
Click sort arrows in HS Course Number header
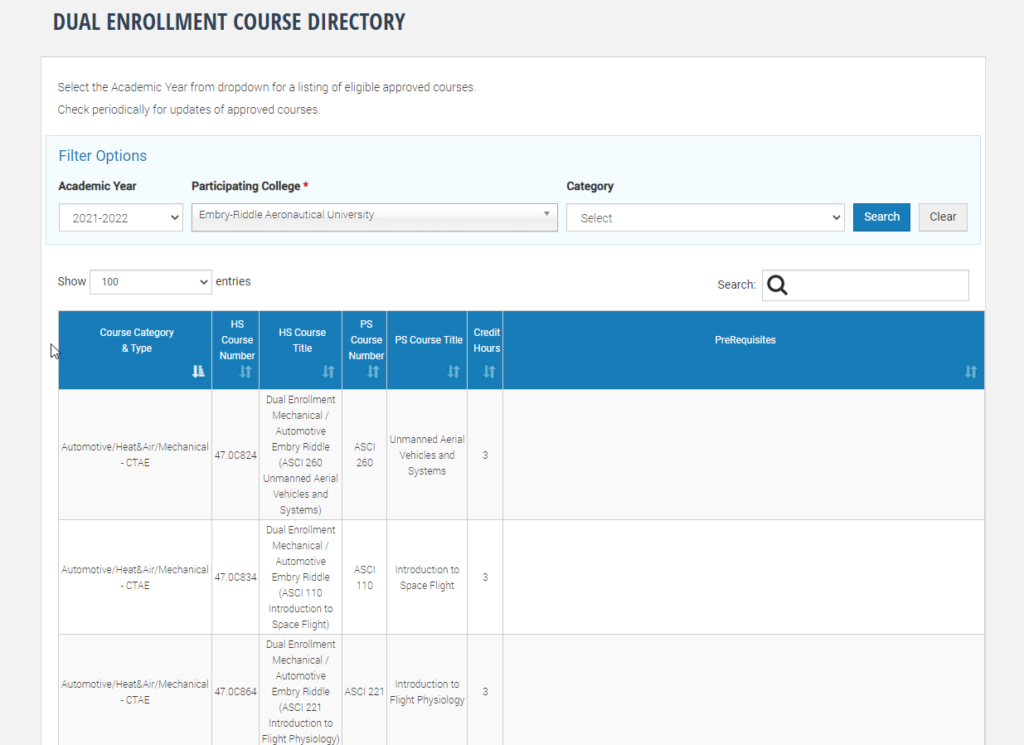click(x=246, y=372)
